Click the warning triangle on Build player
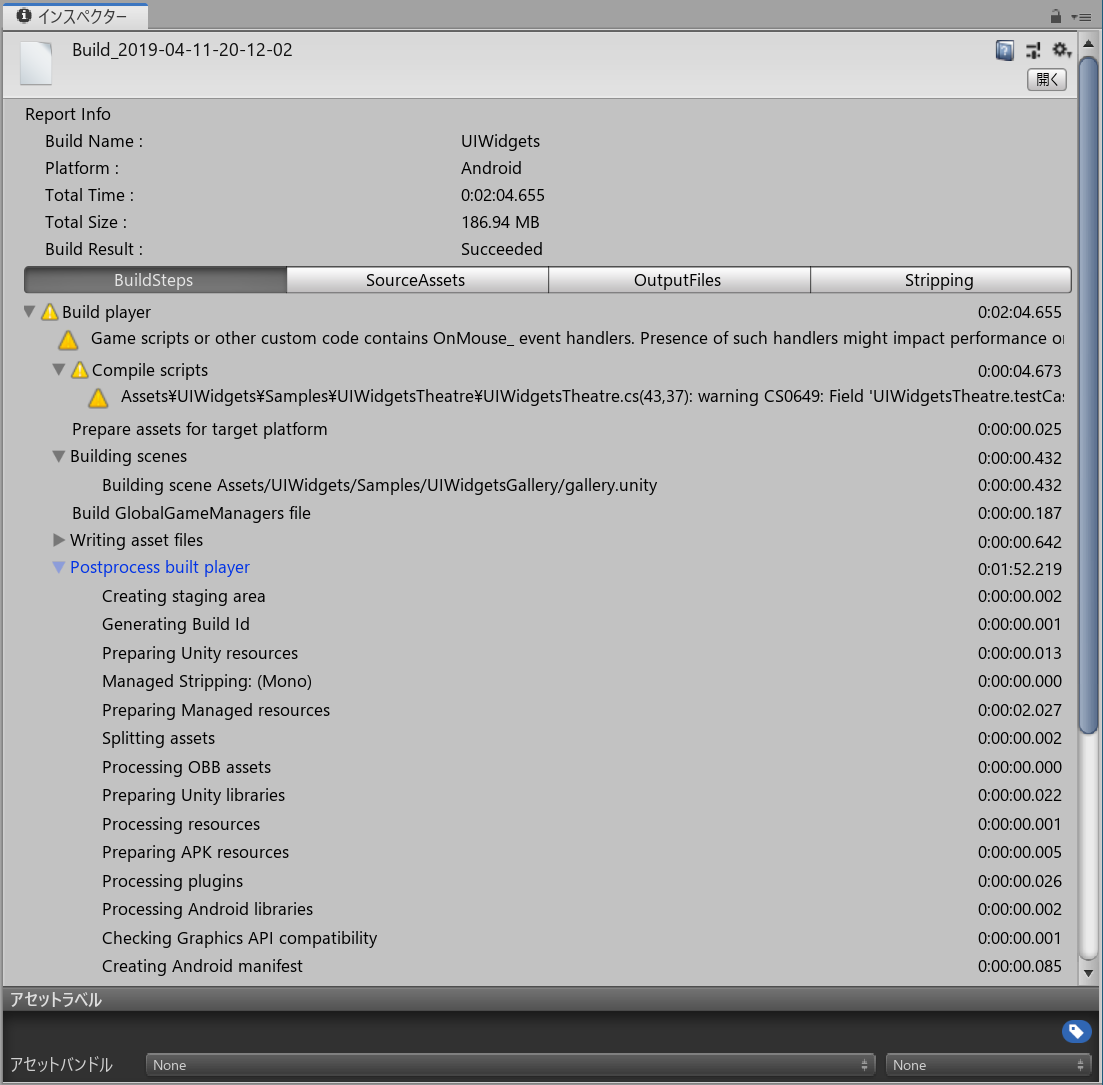 coord(50,312)
